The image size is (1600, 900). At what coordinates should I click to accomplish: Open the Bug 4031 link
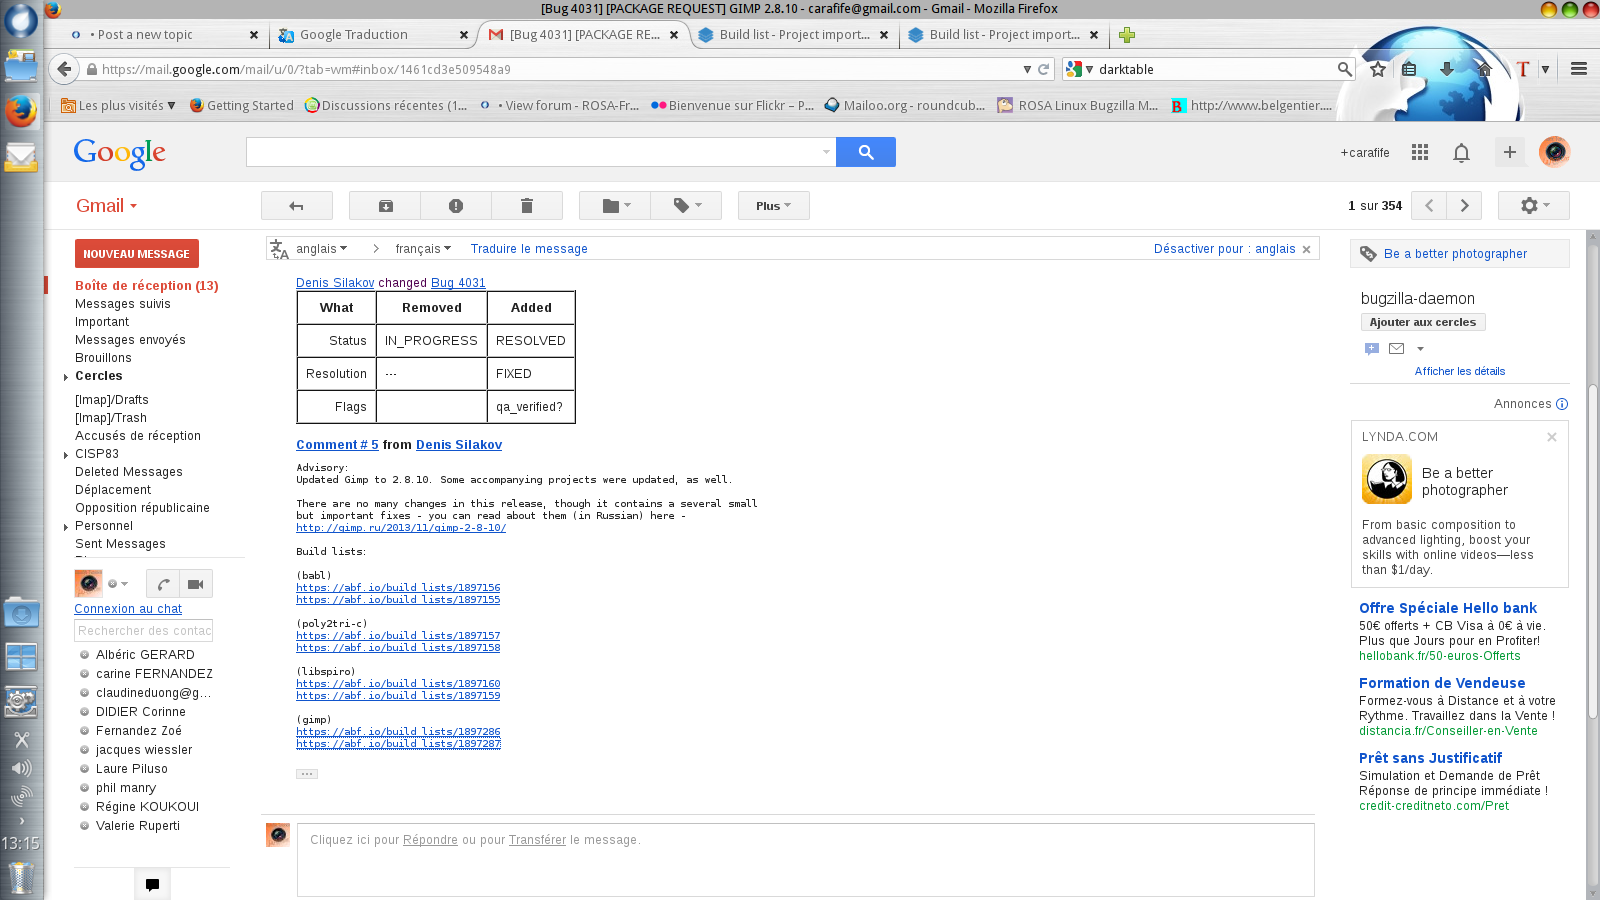[458, 283]
